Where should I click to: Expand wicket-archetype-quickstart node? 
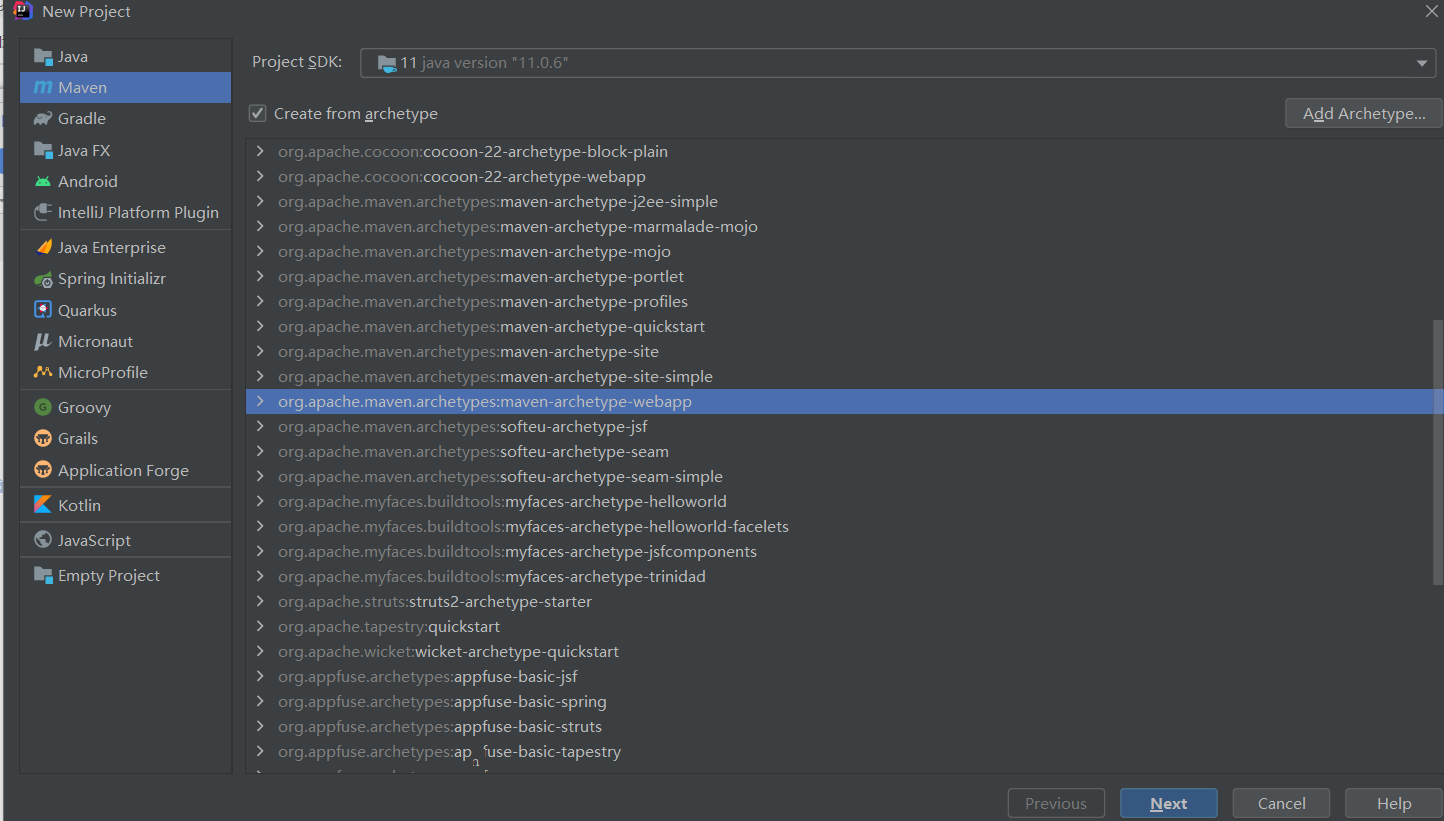pyautogui.click(x=260, y=652)
